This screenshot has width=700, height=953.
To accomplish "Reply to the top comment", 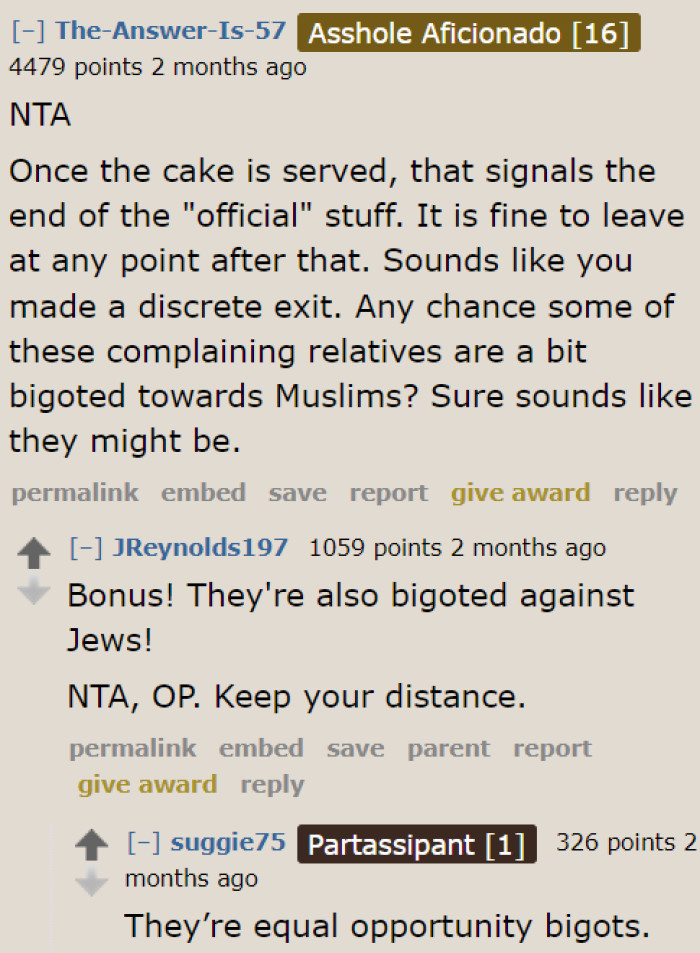I will (x=645, y=492).
